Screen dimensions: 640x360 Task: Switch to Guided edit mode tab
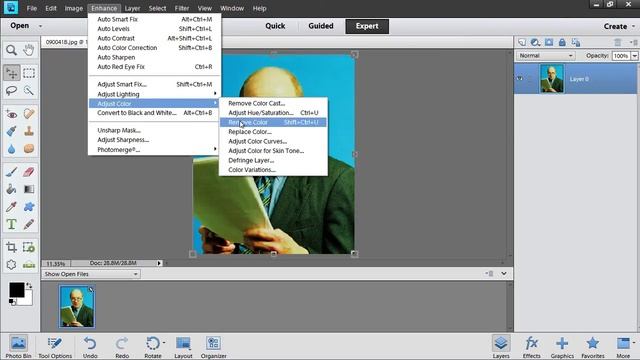click(321, 26)
